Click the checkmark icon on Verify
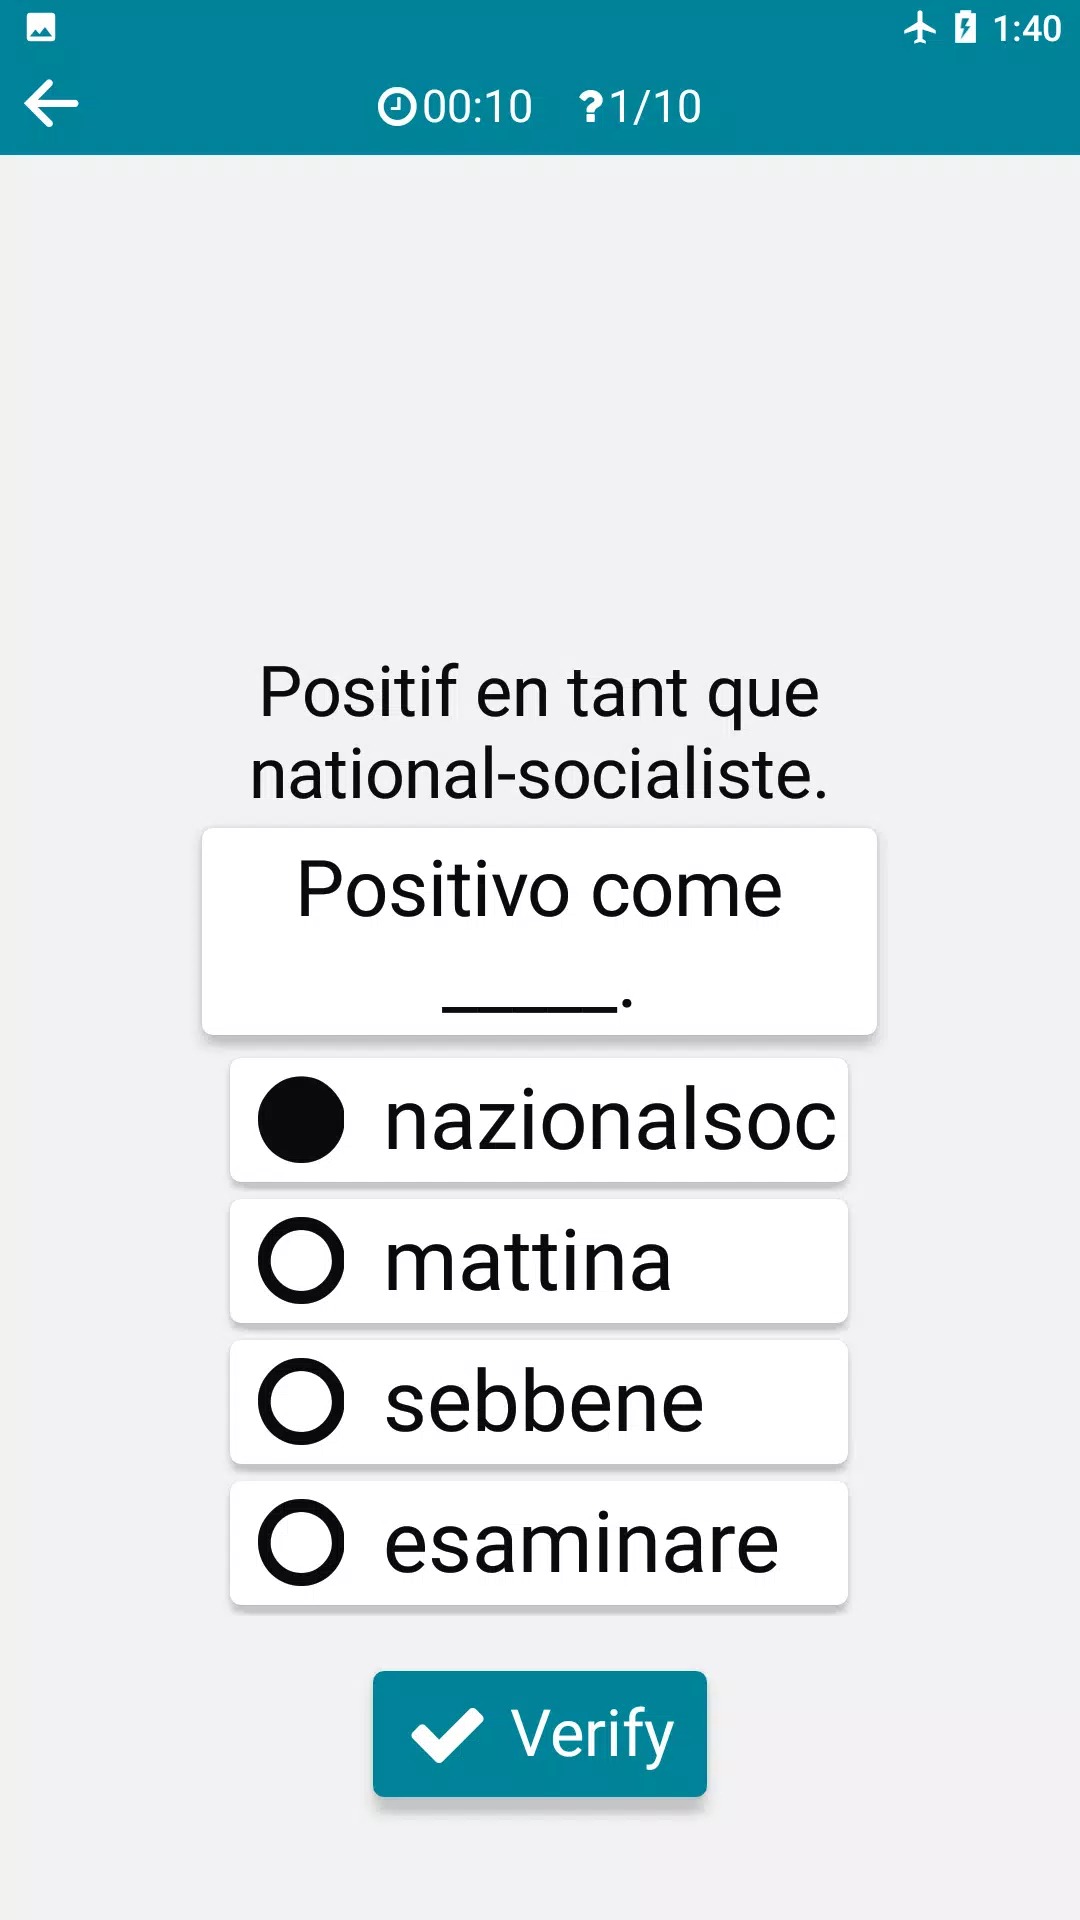The height and width of the screenshot is (1920, 1080). (x=447, y=1734)
